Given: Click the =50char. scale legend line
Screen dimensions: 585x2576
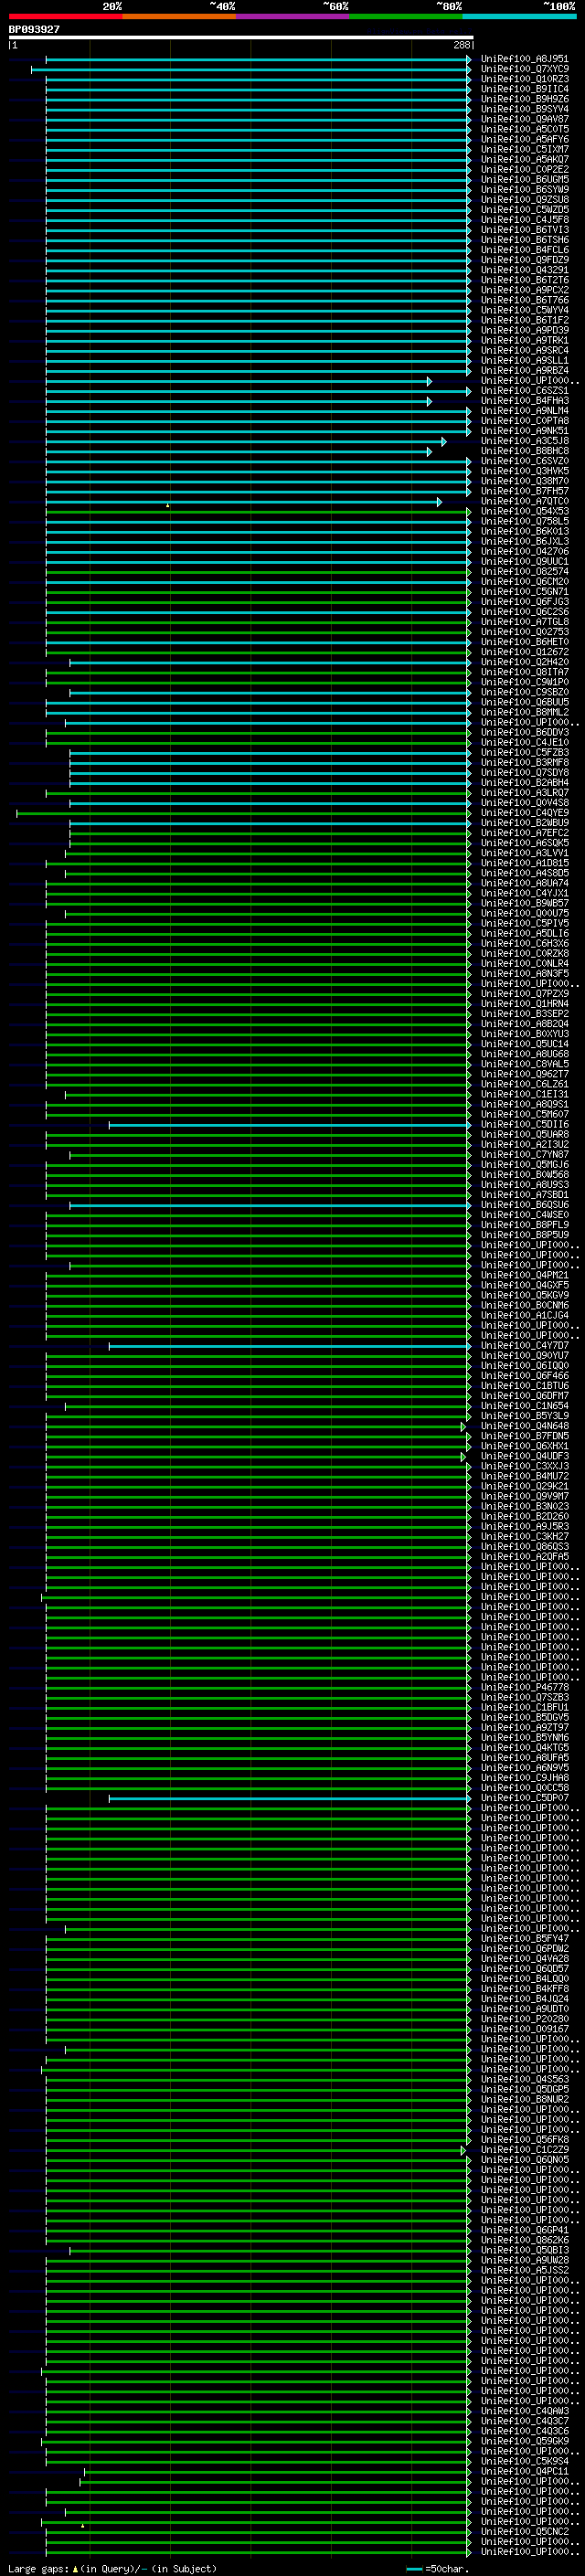Looking at the screenshot, I should click(414, 2569).
